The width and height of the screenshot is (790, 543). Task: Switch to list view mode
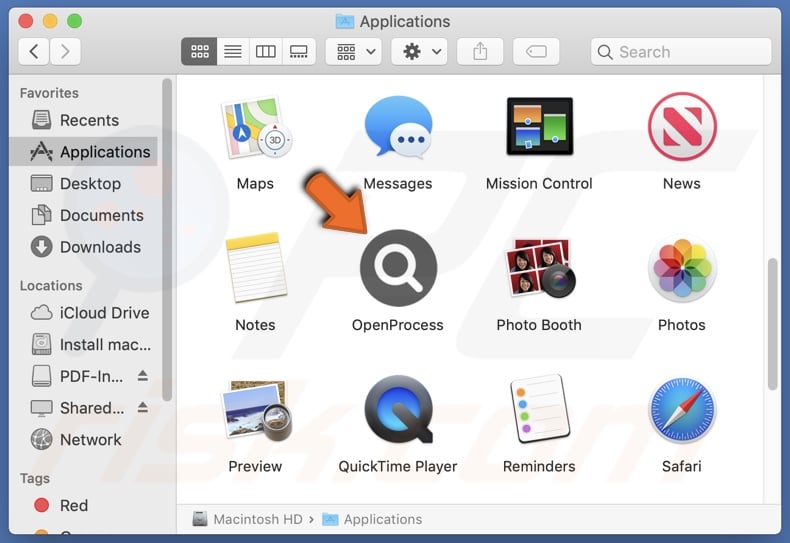pyautogui.click(x=233, y=51)
